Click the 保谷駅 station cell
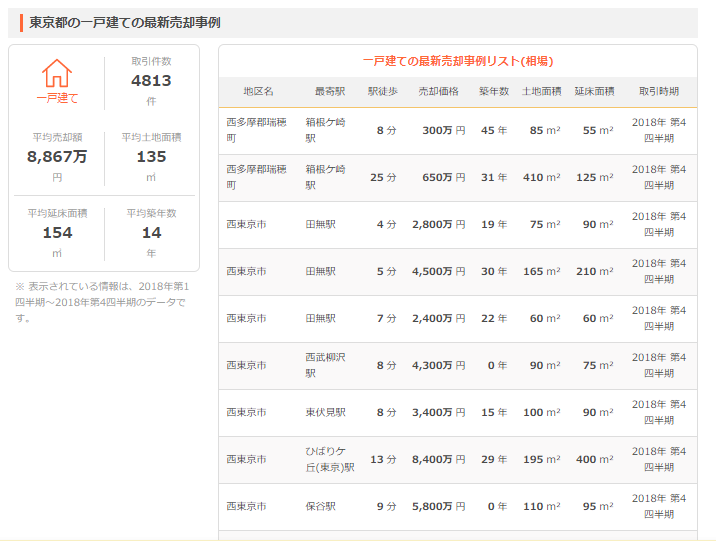716x541 pixels. click(320, 507)
